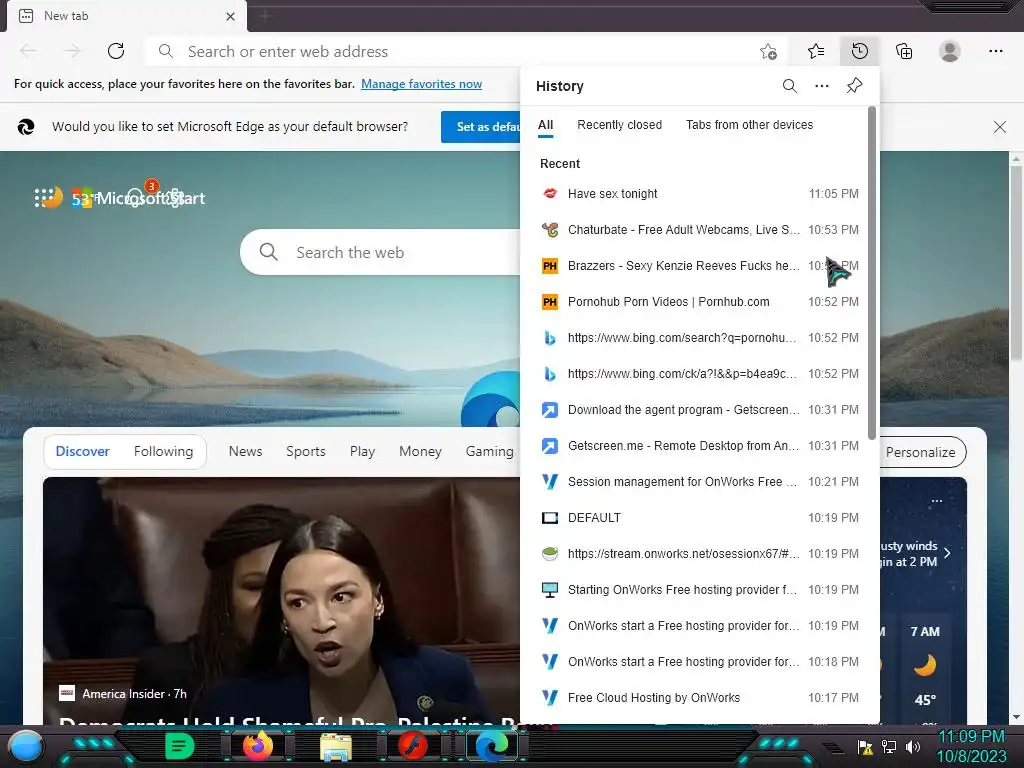Dismiss the default browser banner
The width and height of the screenshot is (1024, 768).
[x=999, y=127]
